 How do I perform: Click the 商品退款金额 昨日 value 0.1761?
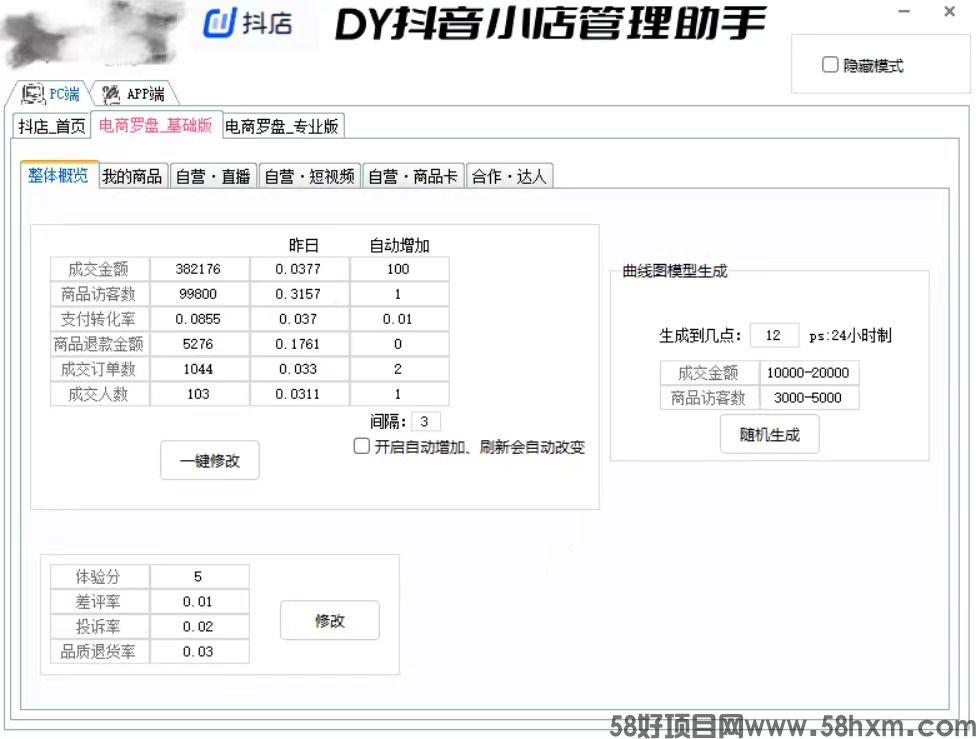pos(299,344)
